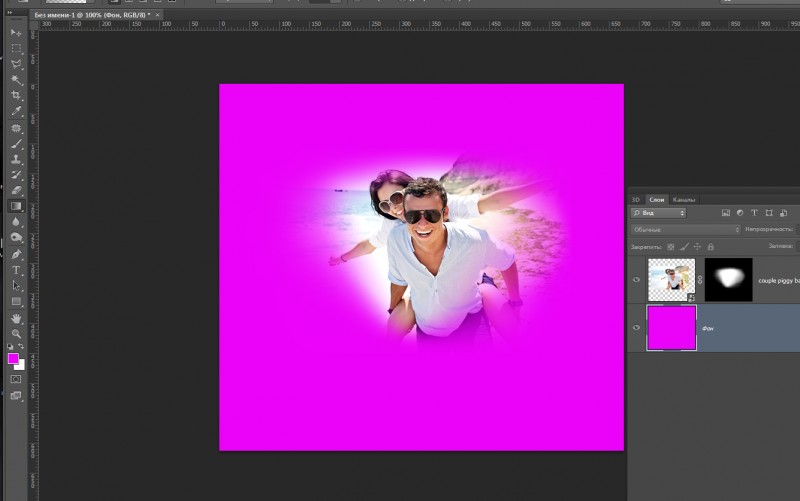Filter layers by adjustment layers icon
The image size is (800, 501).
tap(740, 213)
